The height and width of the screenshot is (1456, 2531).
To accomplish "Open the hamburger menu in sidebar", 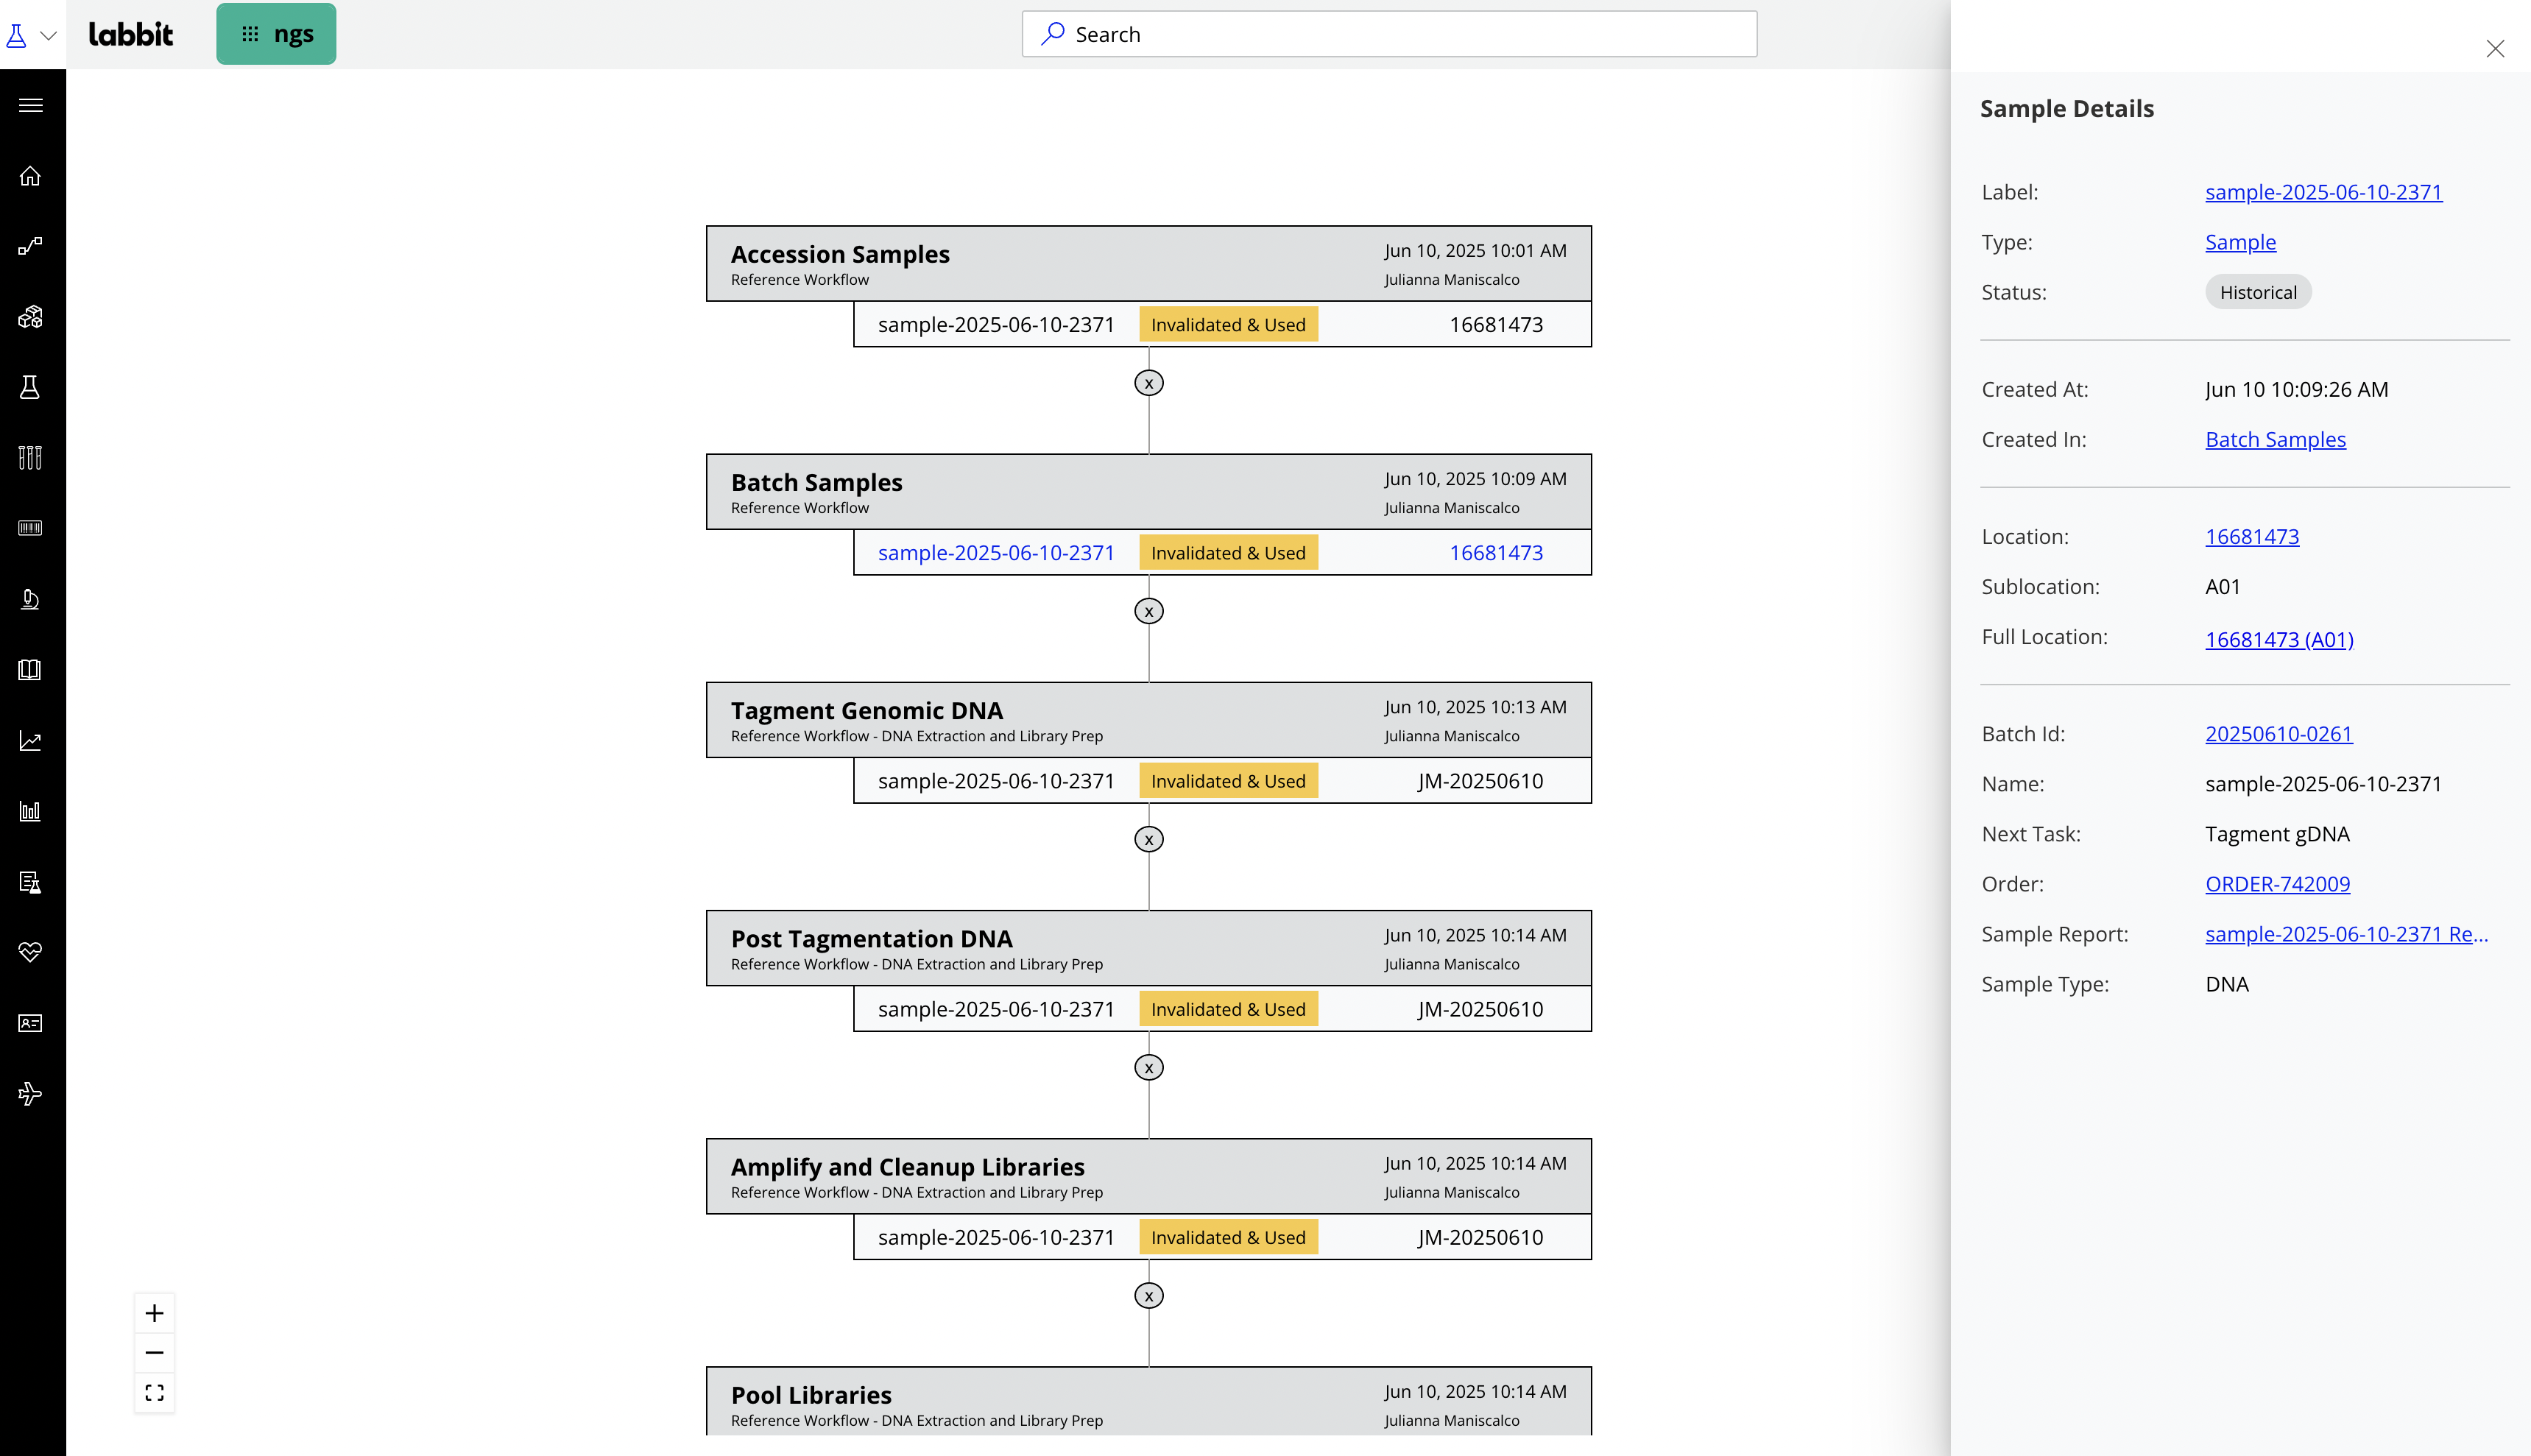I will click(x=30, y=105).
